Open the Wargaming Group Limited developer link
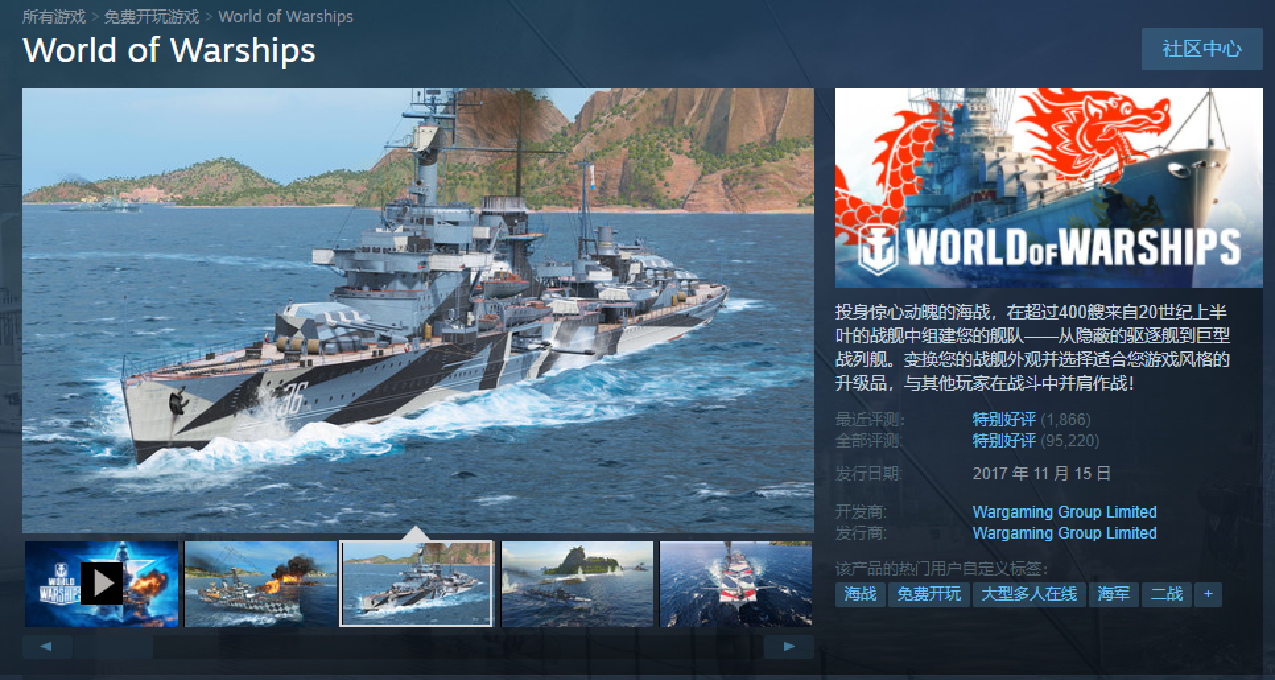Screen dimensions: 1275x680 (1064, 512)
